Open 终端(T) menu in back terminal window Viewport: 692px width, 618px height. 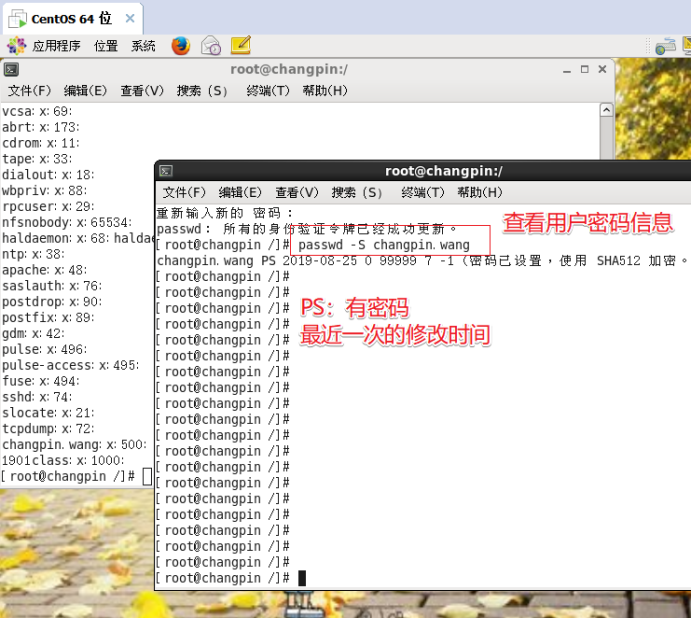pyautogui.click(x=268, y=90)
